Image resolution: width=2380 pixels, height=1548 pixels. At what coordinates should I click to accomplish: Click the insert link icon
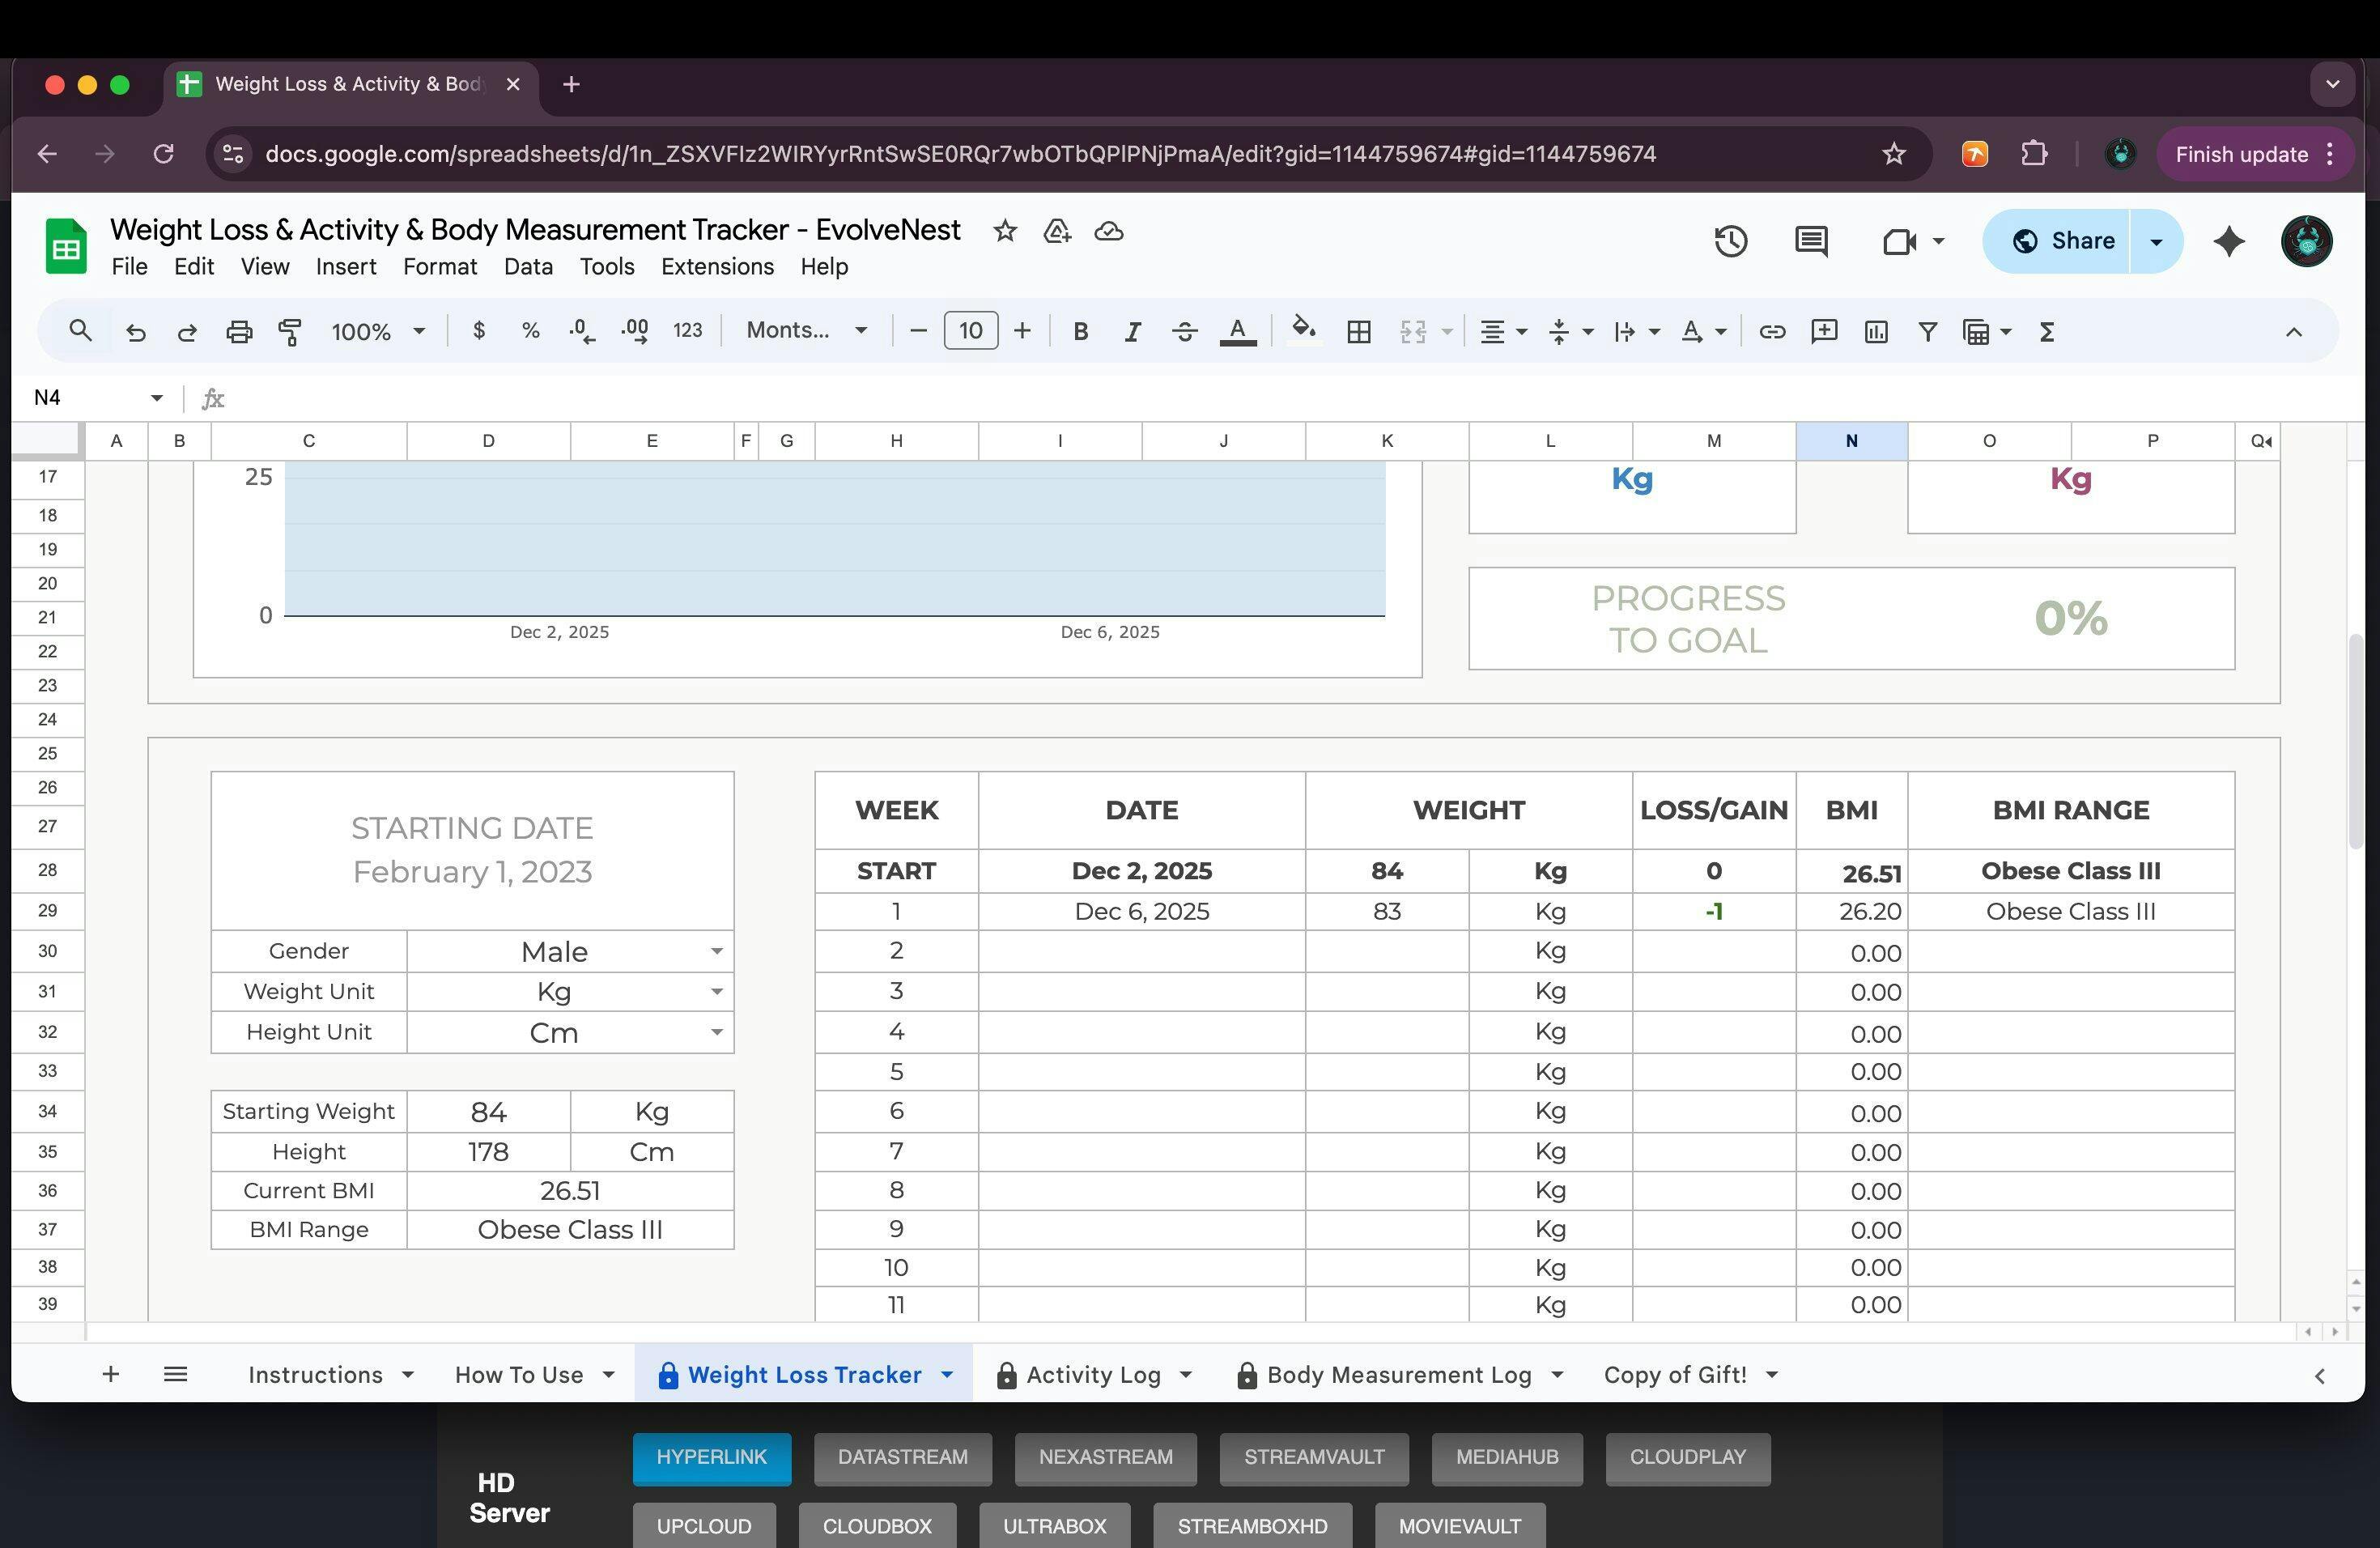coord(1771,331)
